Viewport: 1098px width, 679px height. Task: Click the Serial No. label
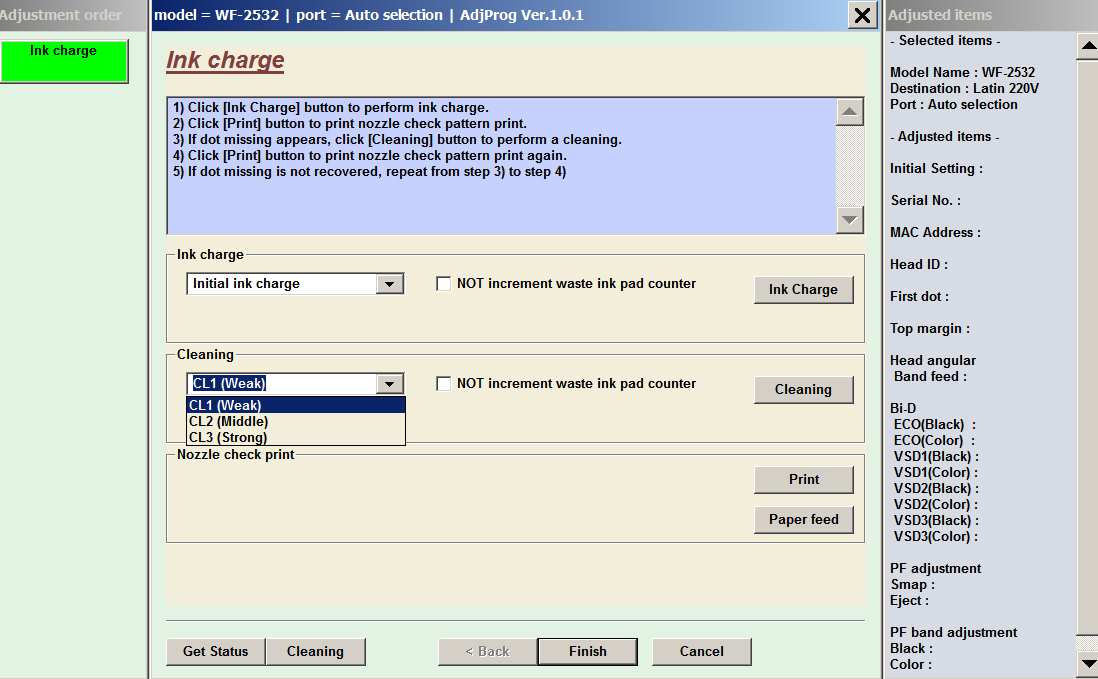click(x=926, y=200)
